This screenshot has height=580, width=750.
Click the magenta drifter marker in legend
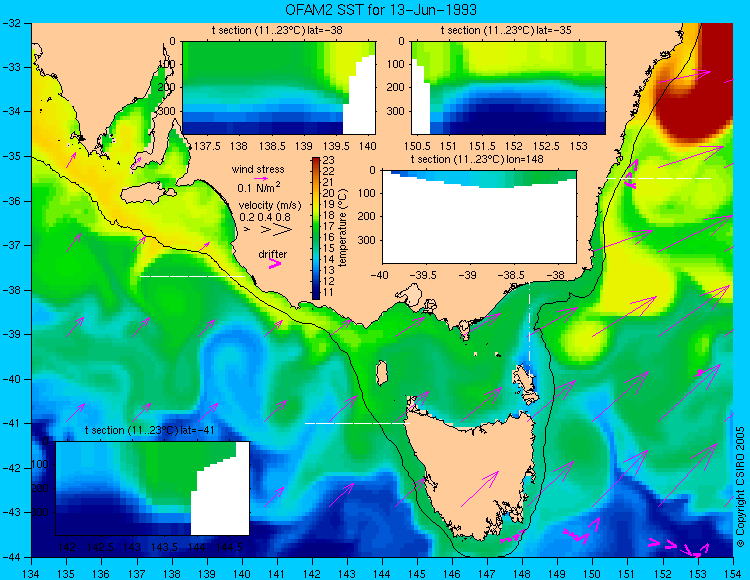tap(275, 263)
